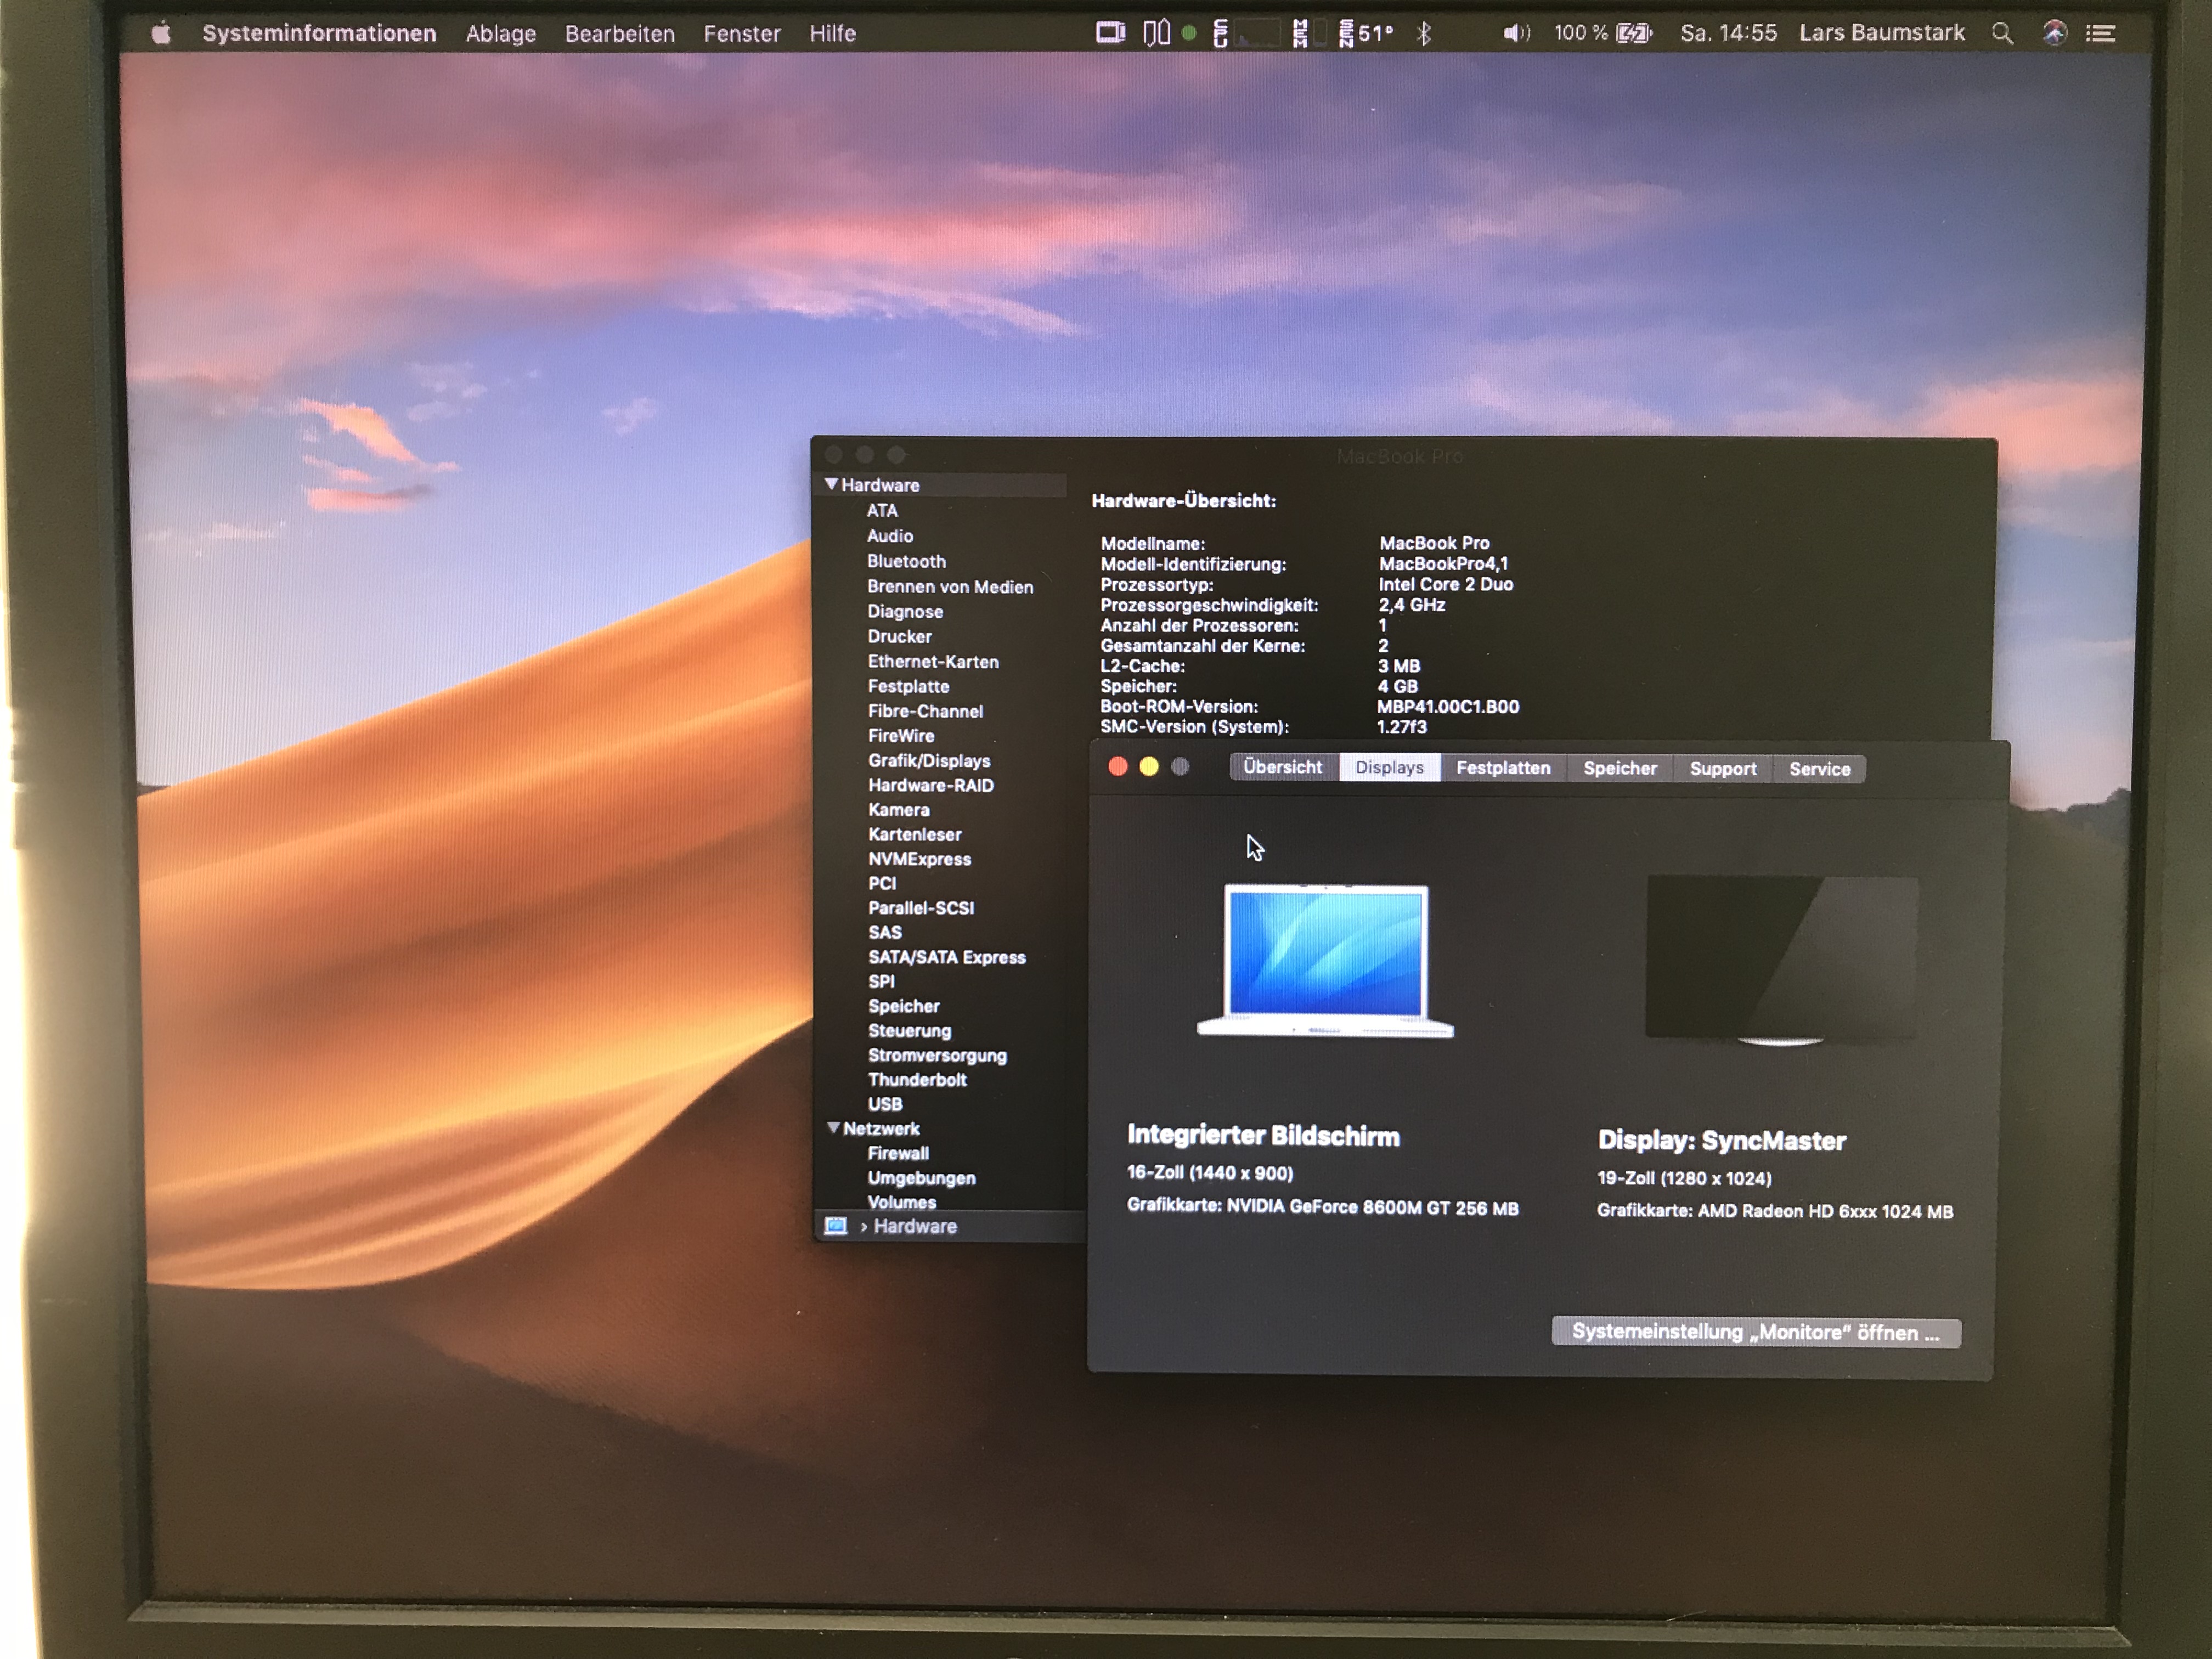Select Ethernet-Karten in the sidebar
This screenshot has height=1659, width=2212.
[x=933, y=661]
